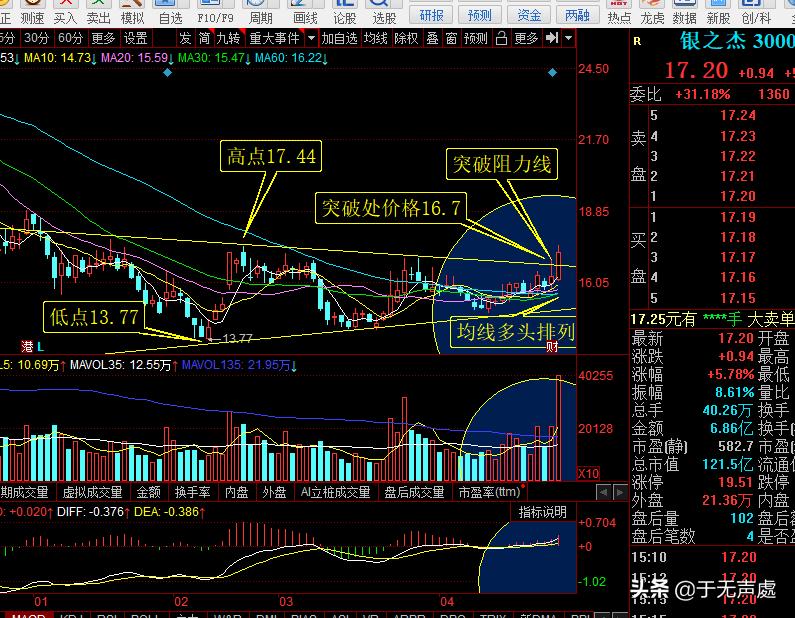Select the 换手率 indicator tab

193,492
